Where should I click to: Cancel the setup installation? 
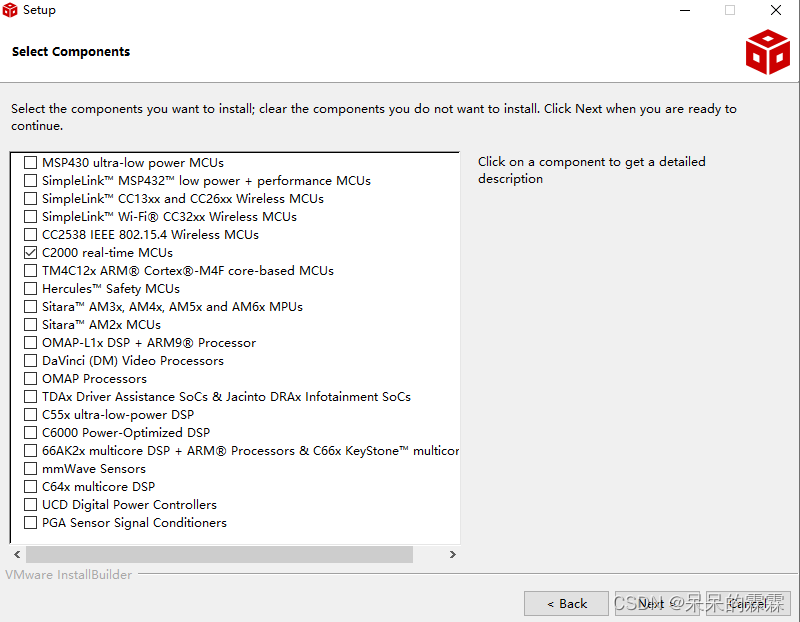pos(748,604)
